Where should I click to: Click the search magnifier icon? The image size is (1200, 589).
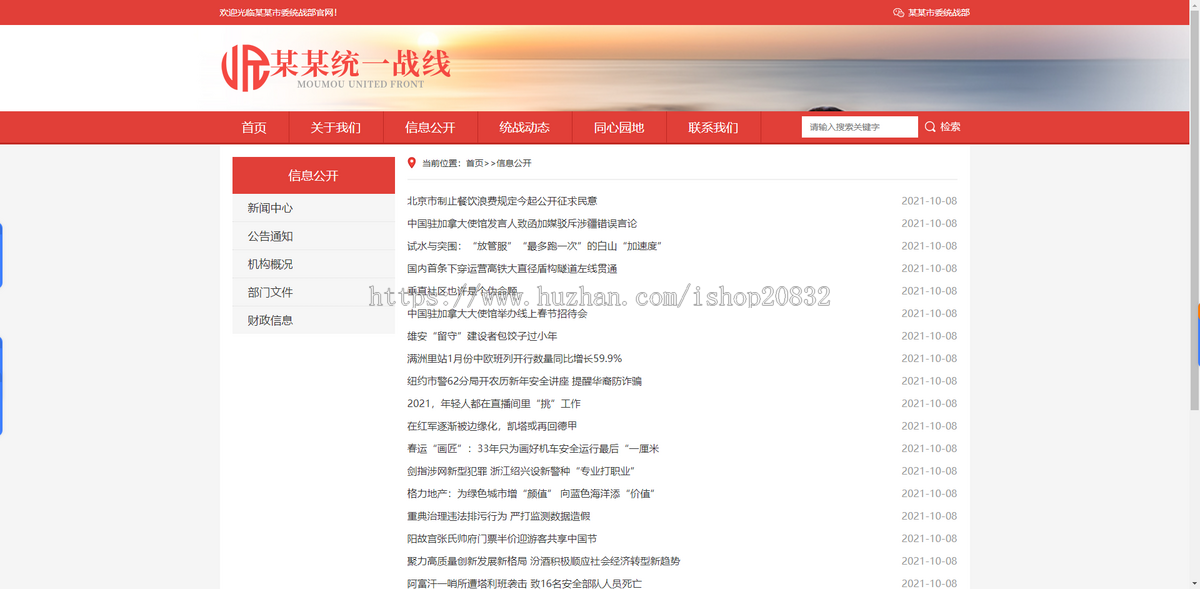tap(930, 127)
